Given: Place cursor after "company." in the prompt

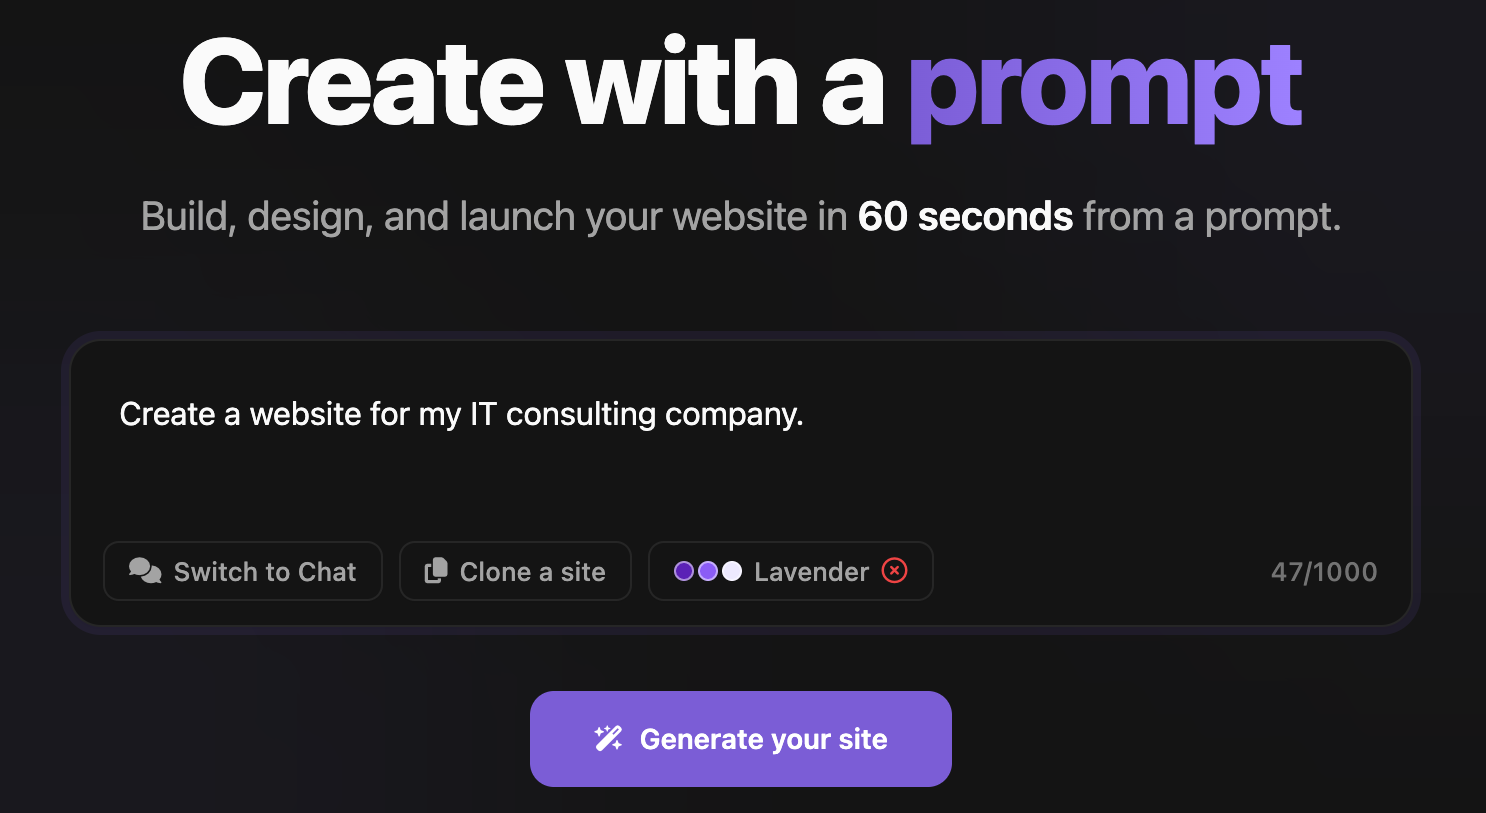Looking at the screenshot, I should click(805, 414).
